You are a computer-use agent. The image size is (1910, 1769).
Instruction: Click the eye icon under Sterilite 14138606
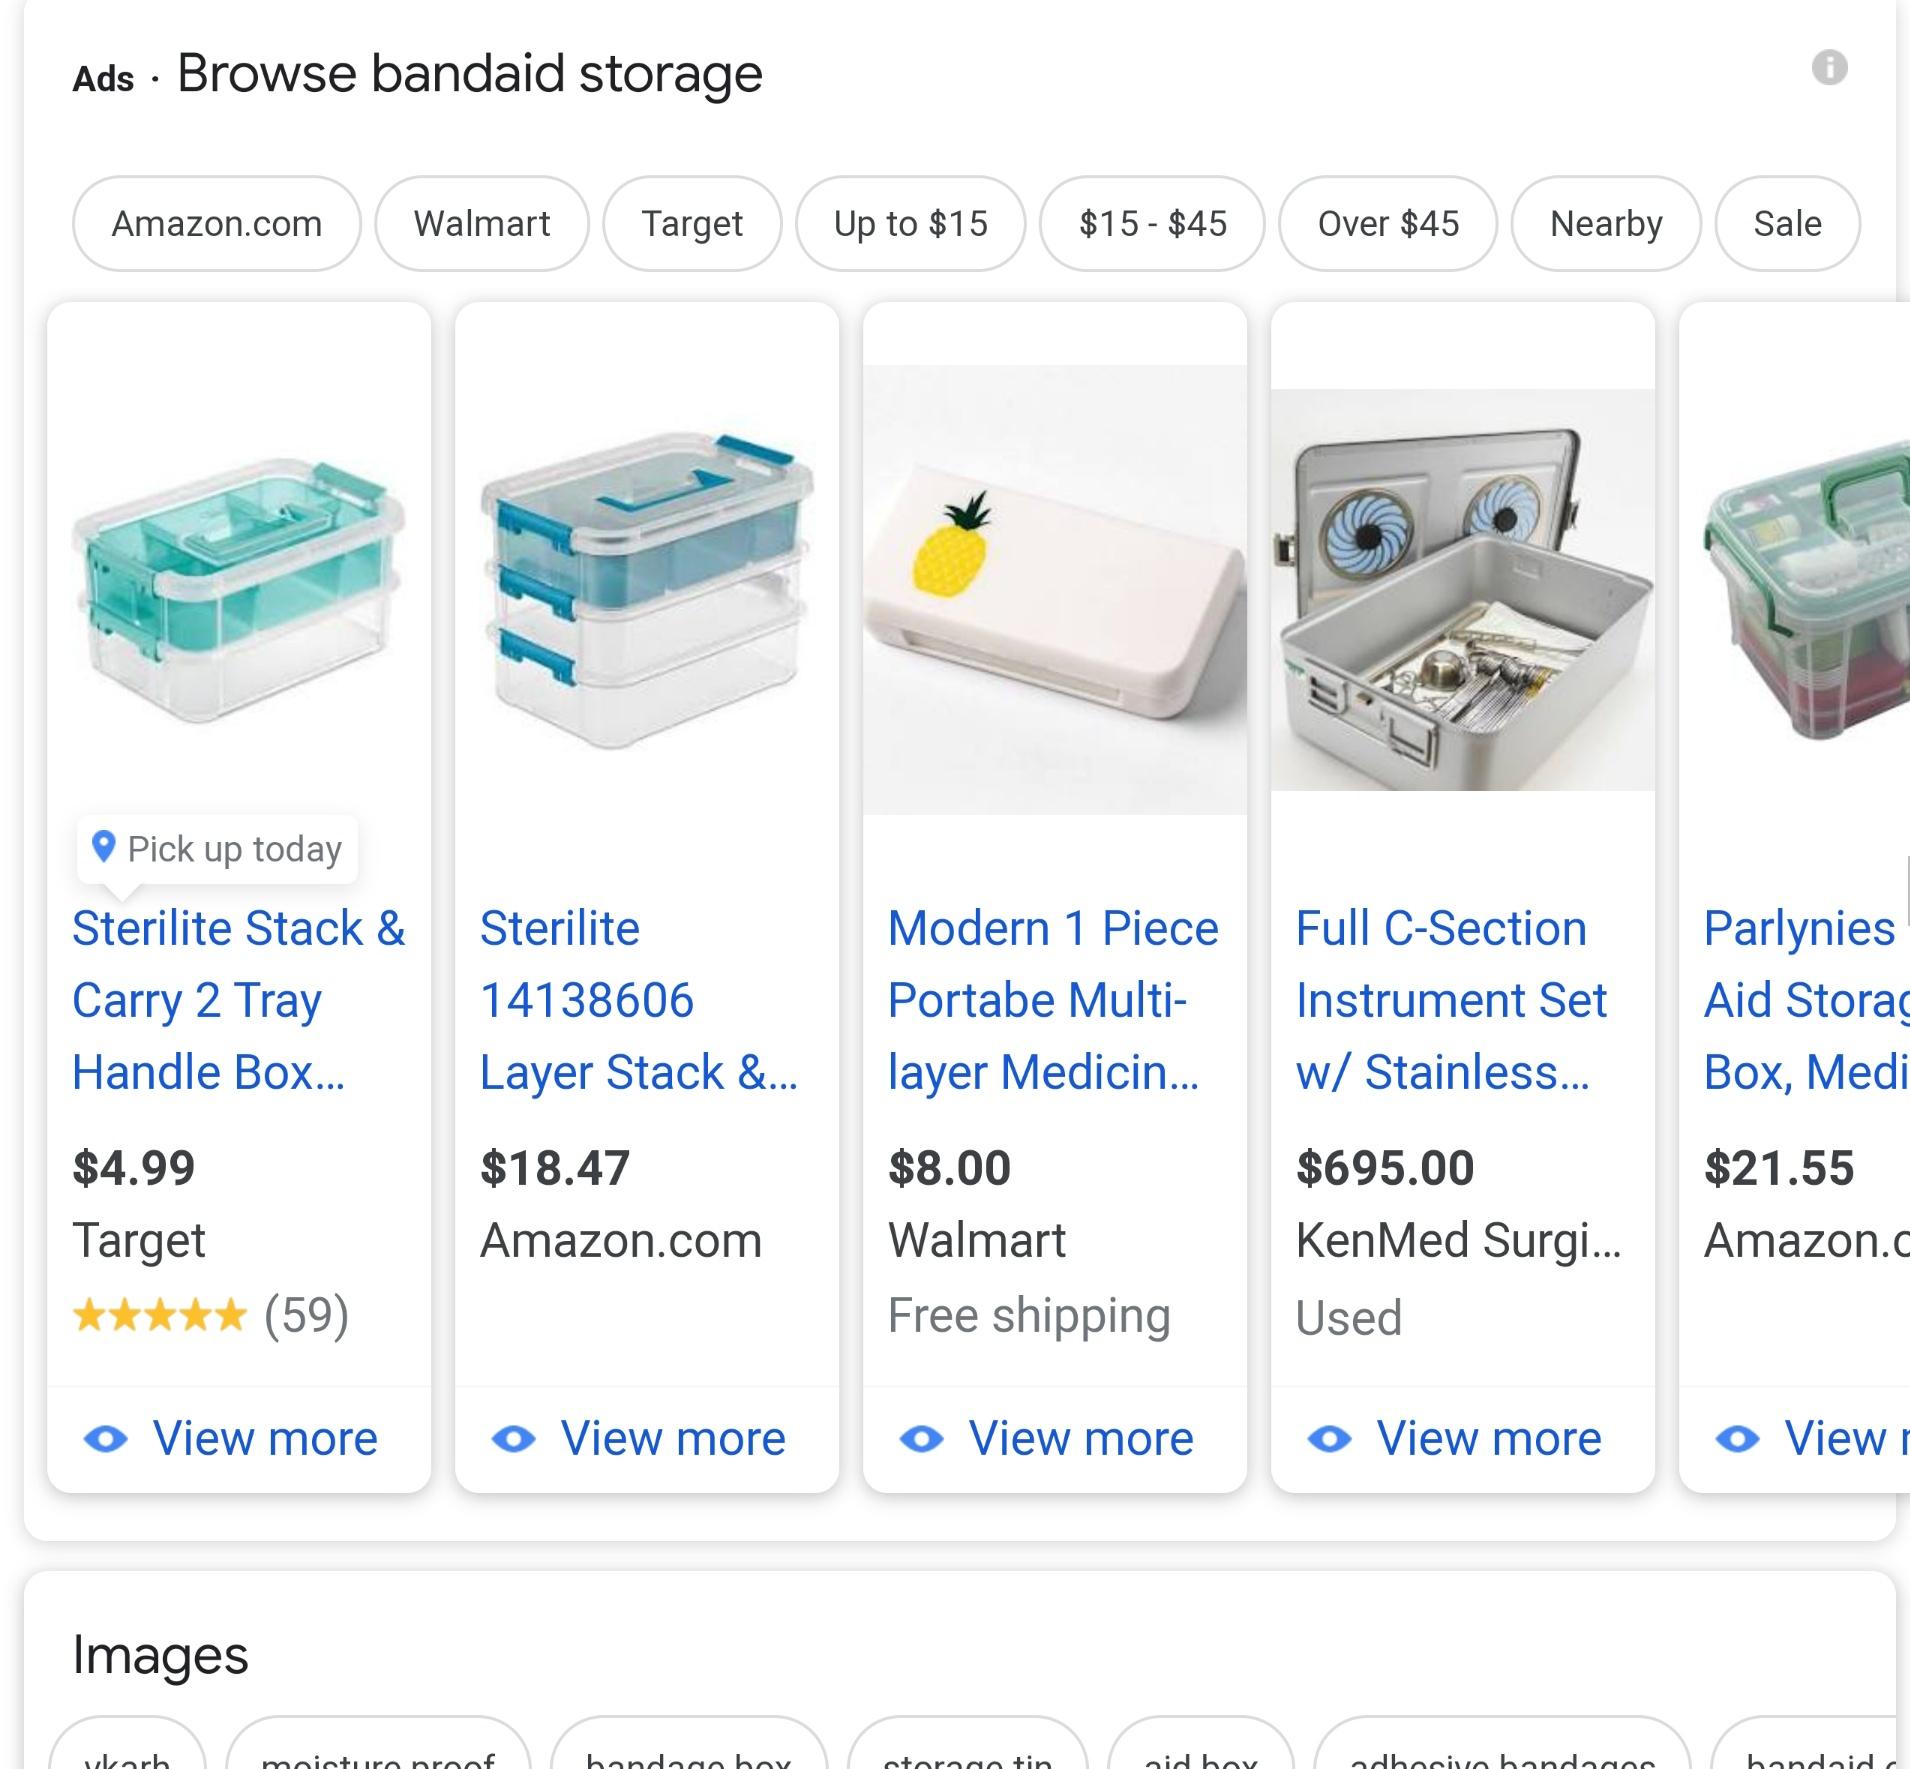tap(514, 1439)
